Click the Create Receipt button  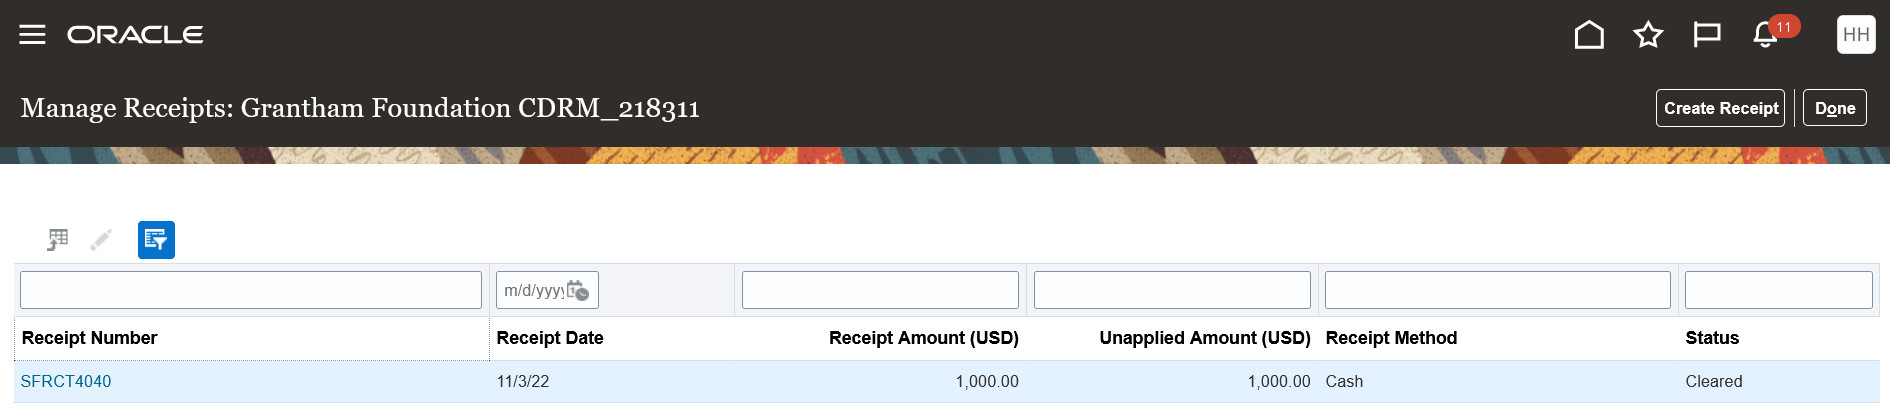1720,108
